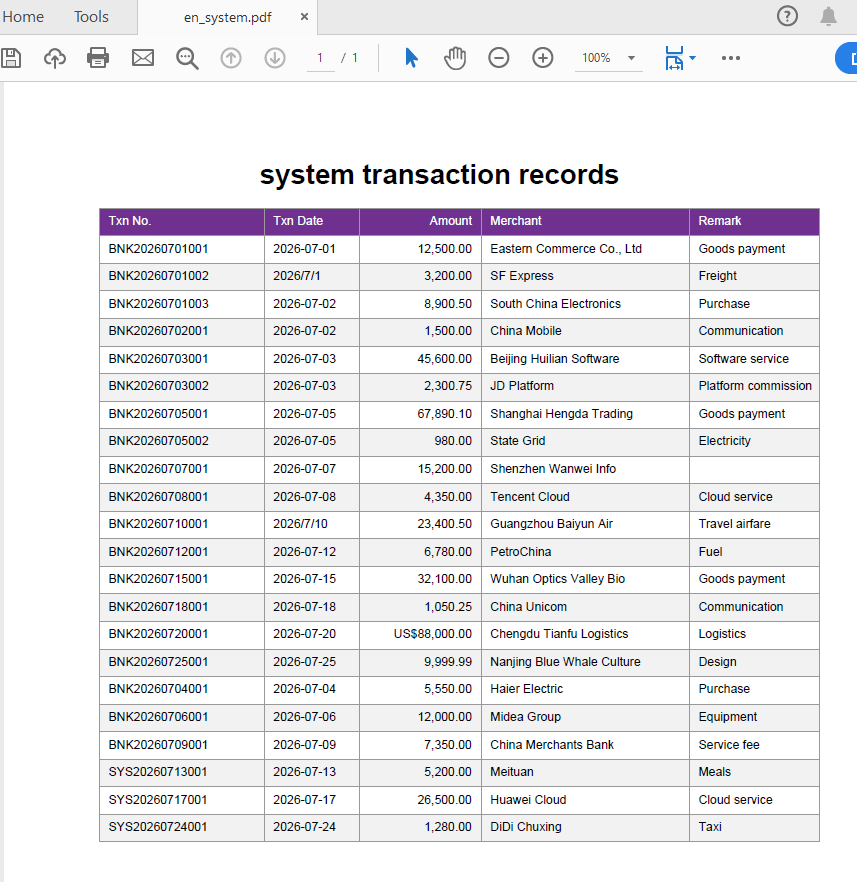Image resolution: width=857 pixels, height=882 pixels.
Task: Select the amount US$88,000.00
Action: (432, 634)
